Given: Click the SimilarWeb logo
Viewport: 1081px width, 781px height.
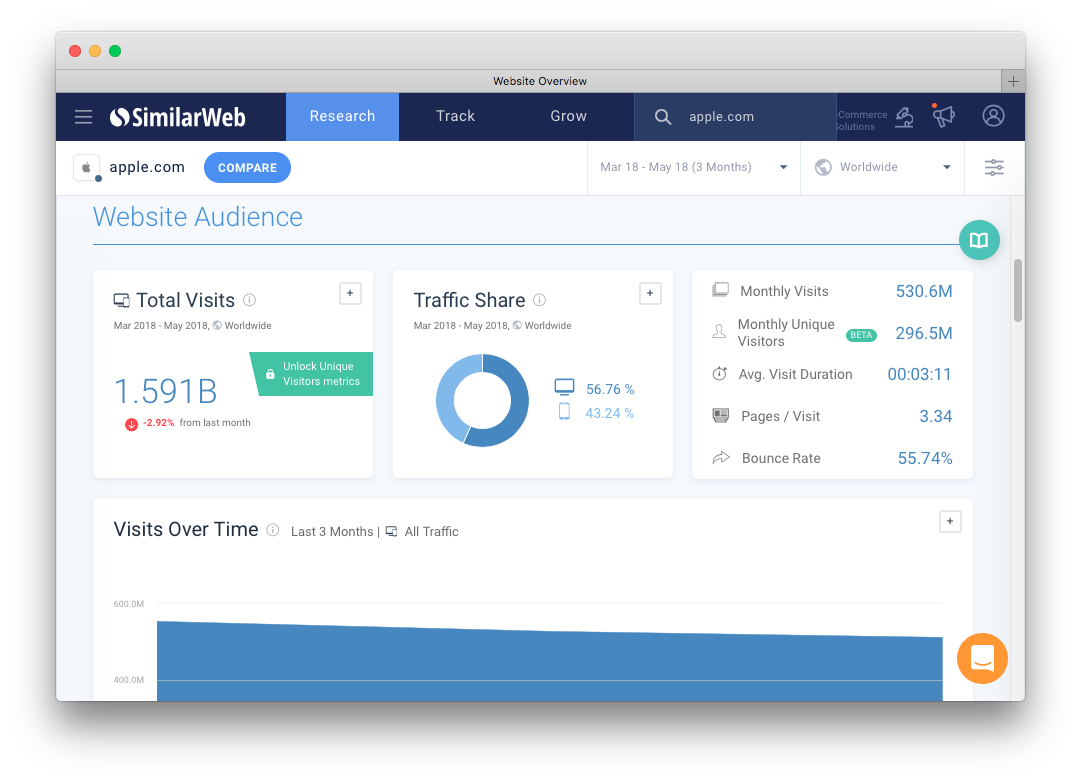Looking at the screenshot, I should [x=178, y=117].
